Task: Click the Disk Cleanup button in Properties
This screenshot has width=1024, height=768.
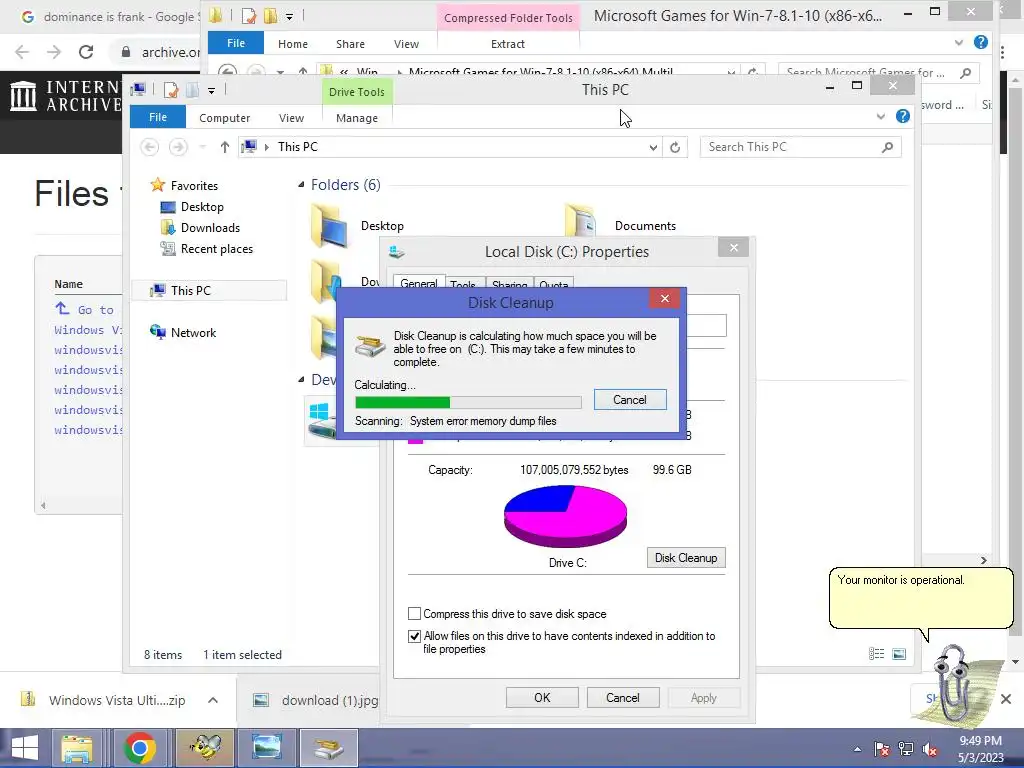Action: pyautogui.click(x=686, y=558)
